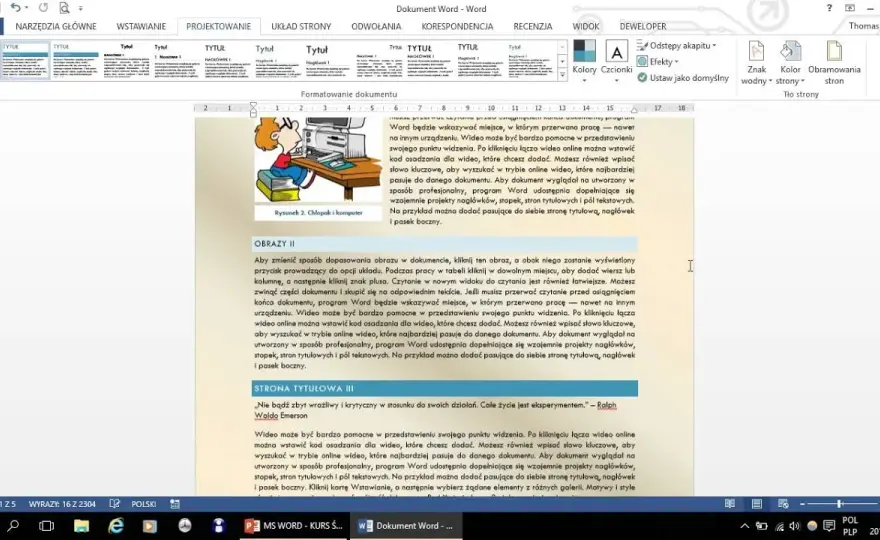Click the Thomas account name
This screenshot has width=880, height=540.
863,26
